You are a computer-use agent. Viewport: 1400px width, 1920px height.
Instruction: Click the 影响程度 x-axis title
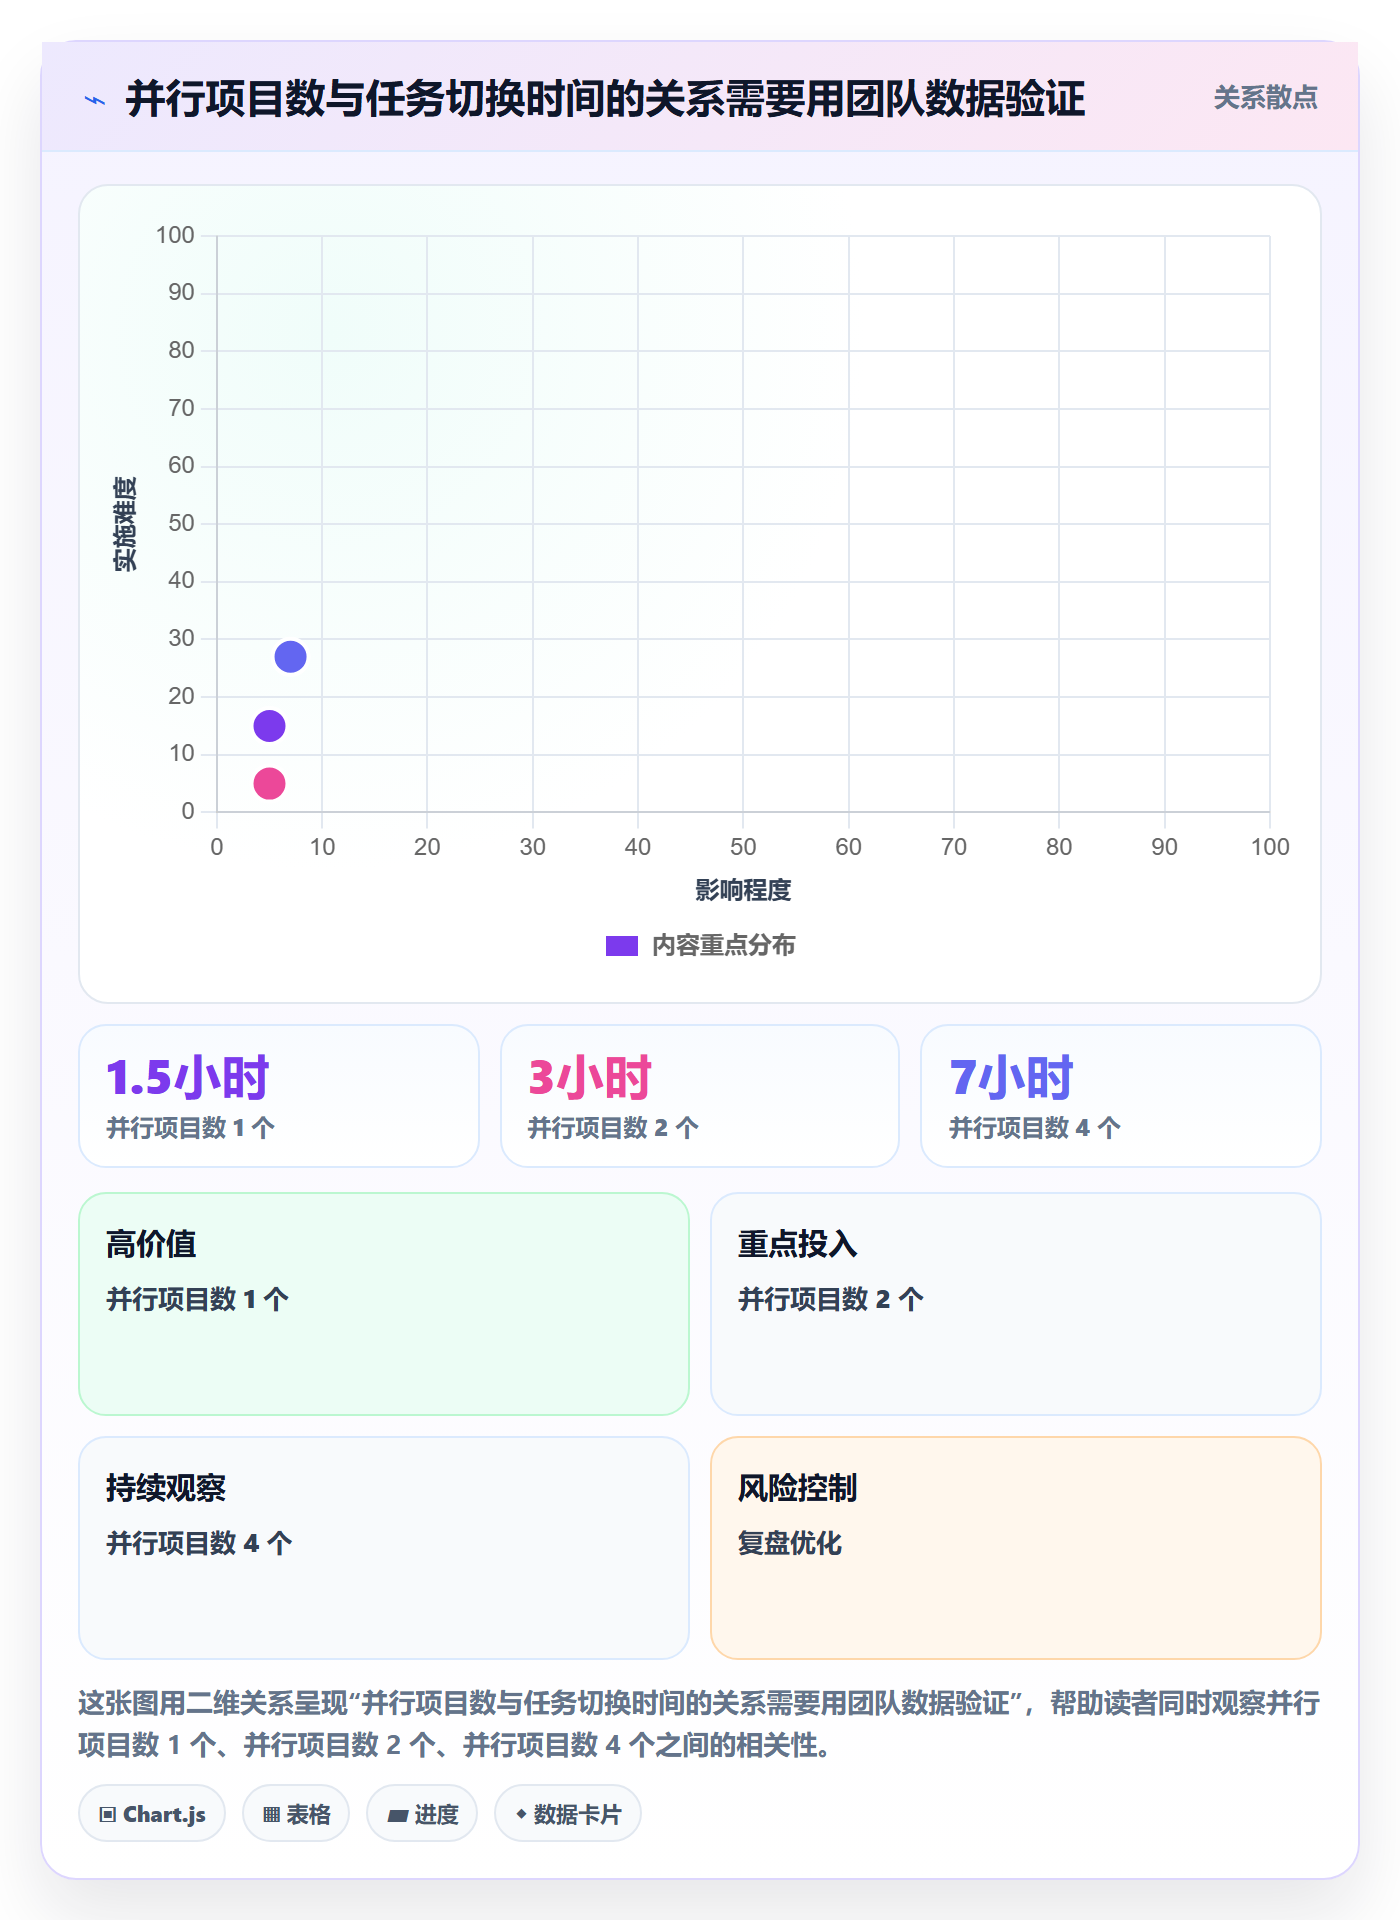click(x=743, y=890)
